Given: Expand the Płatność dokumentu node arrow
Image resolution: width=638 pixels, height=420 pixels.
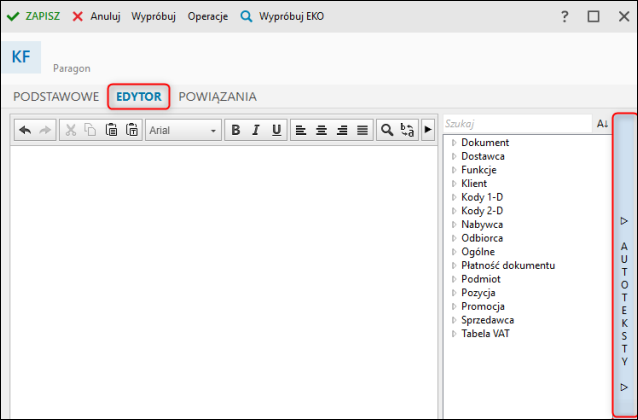Looking at the screenshot, I should coord(454,266).
